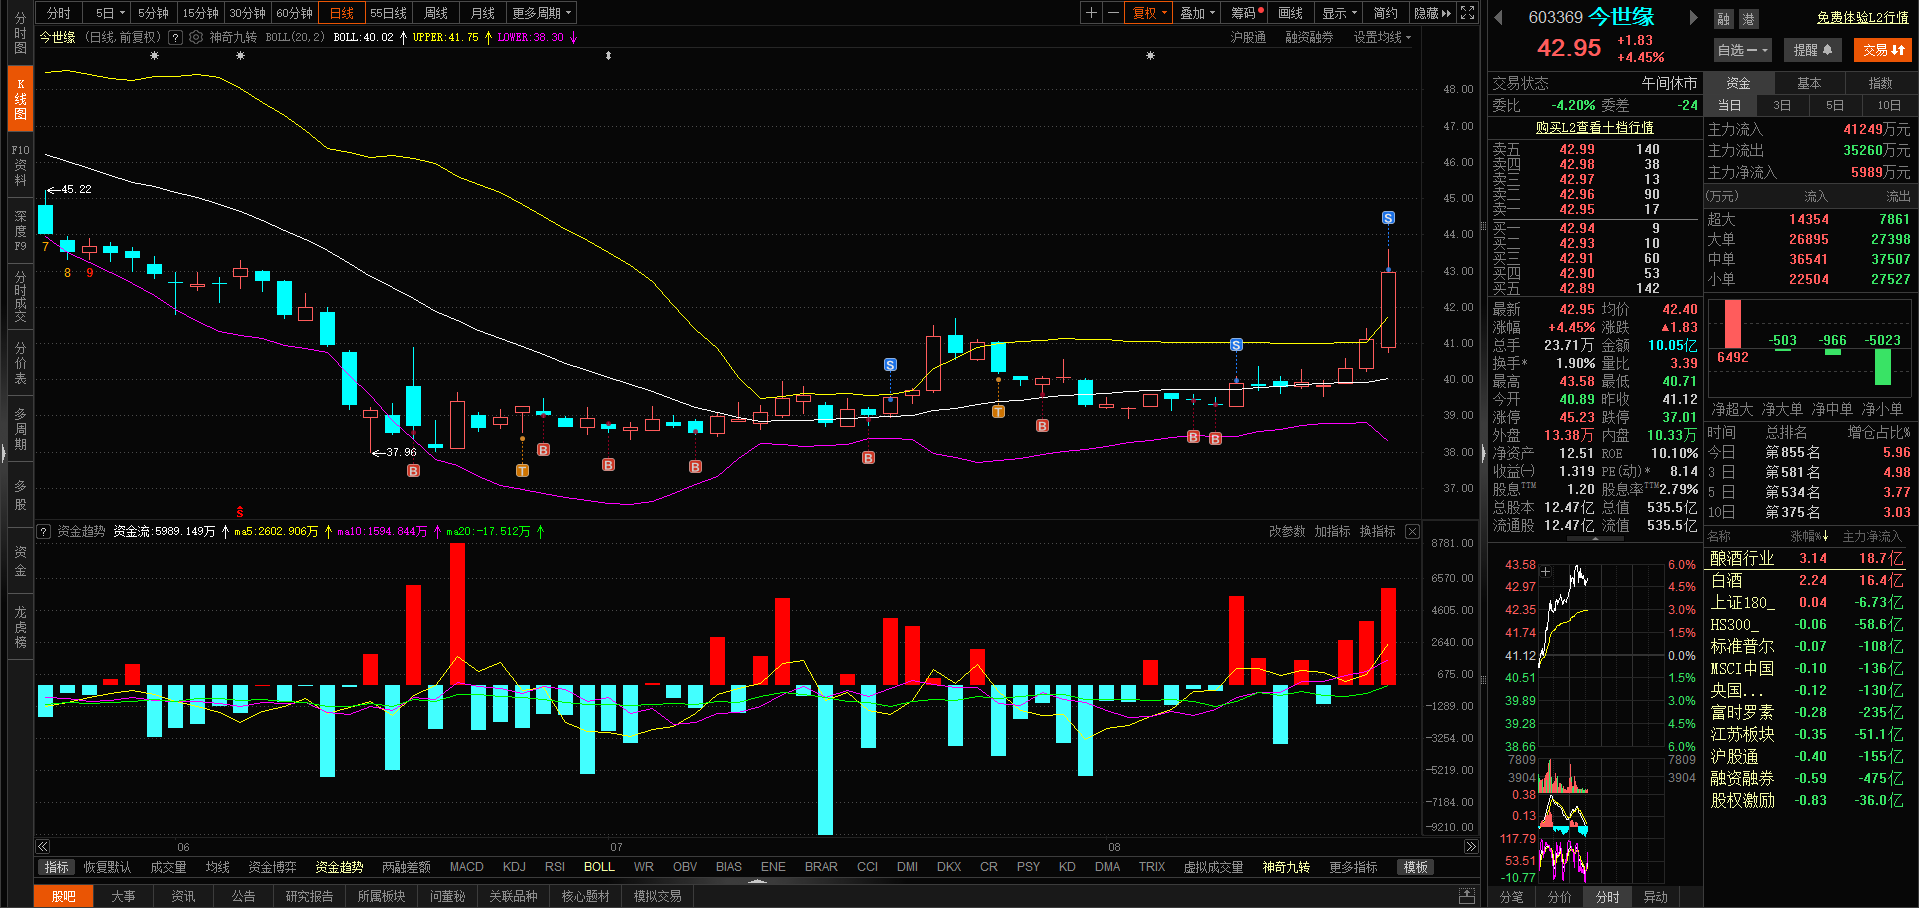Switch to 基本 tab in right panel
Viewport: 1919px width, 908px height.
coord(1809,83)
